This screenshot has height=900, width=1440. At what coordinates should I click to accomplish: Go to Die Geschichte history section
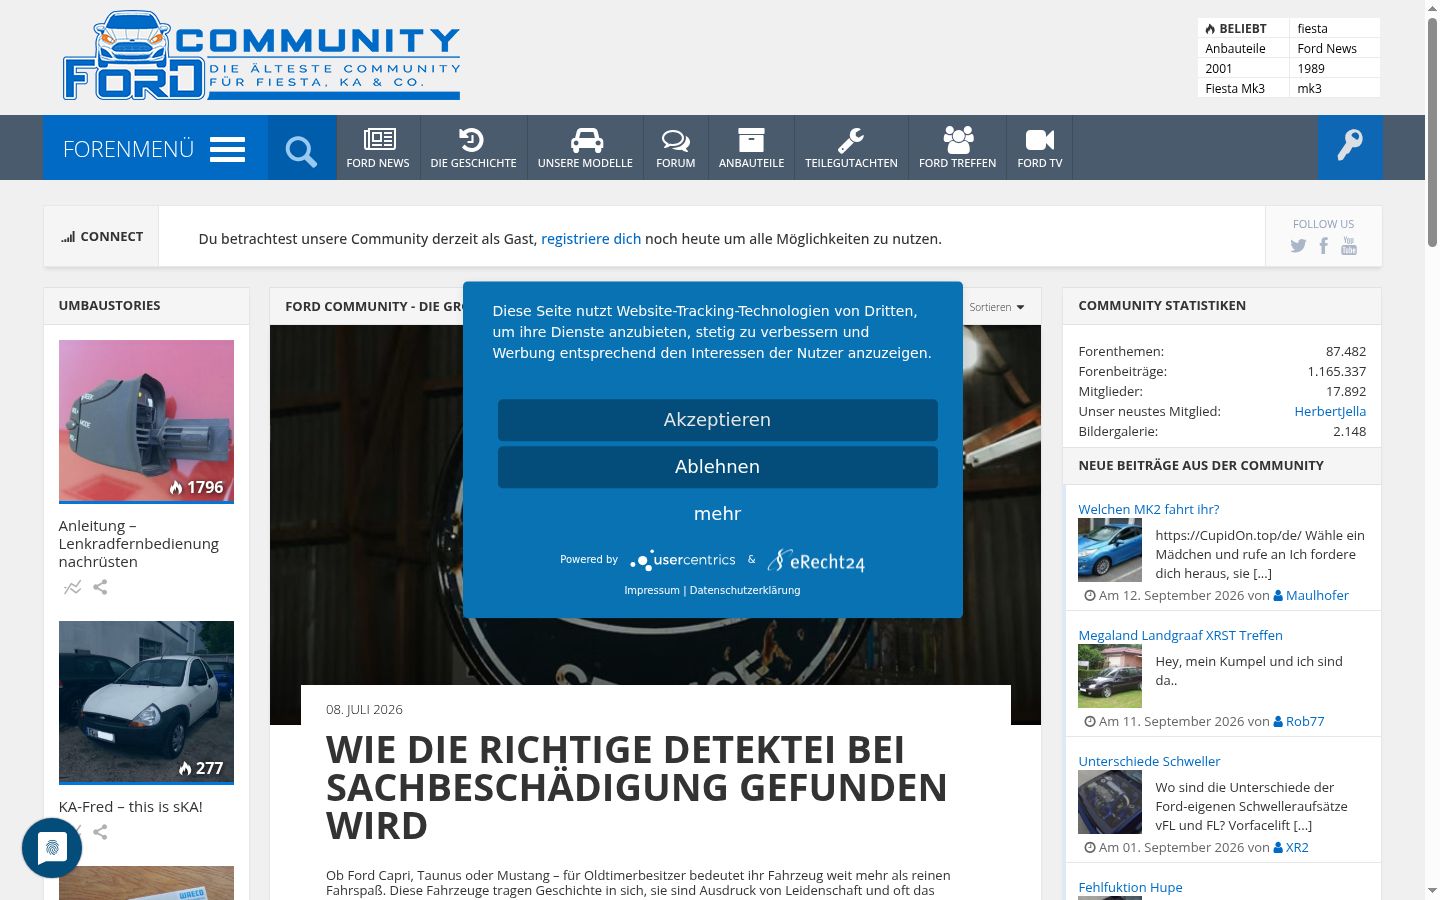pos(474,148)
